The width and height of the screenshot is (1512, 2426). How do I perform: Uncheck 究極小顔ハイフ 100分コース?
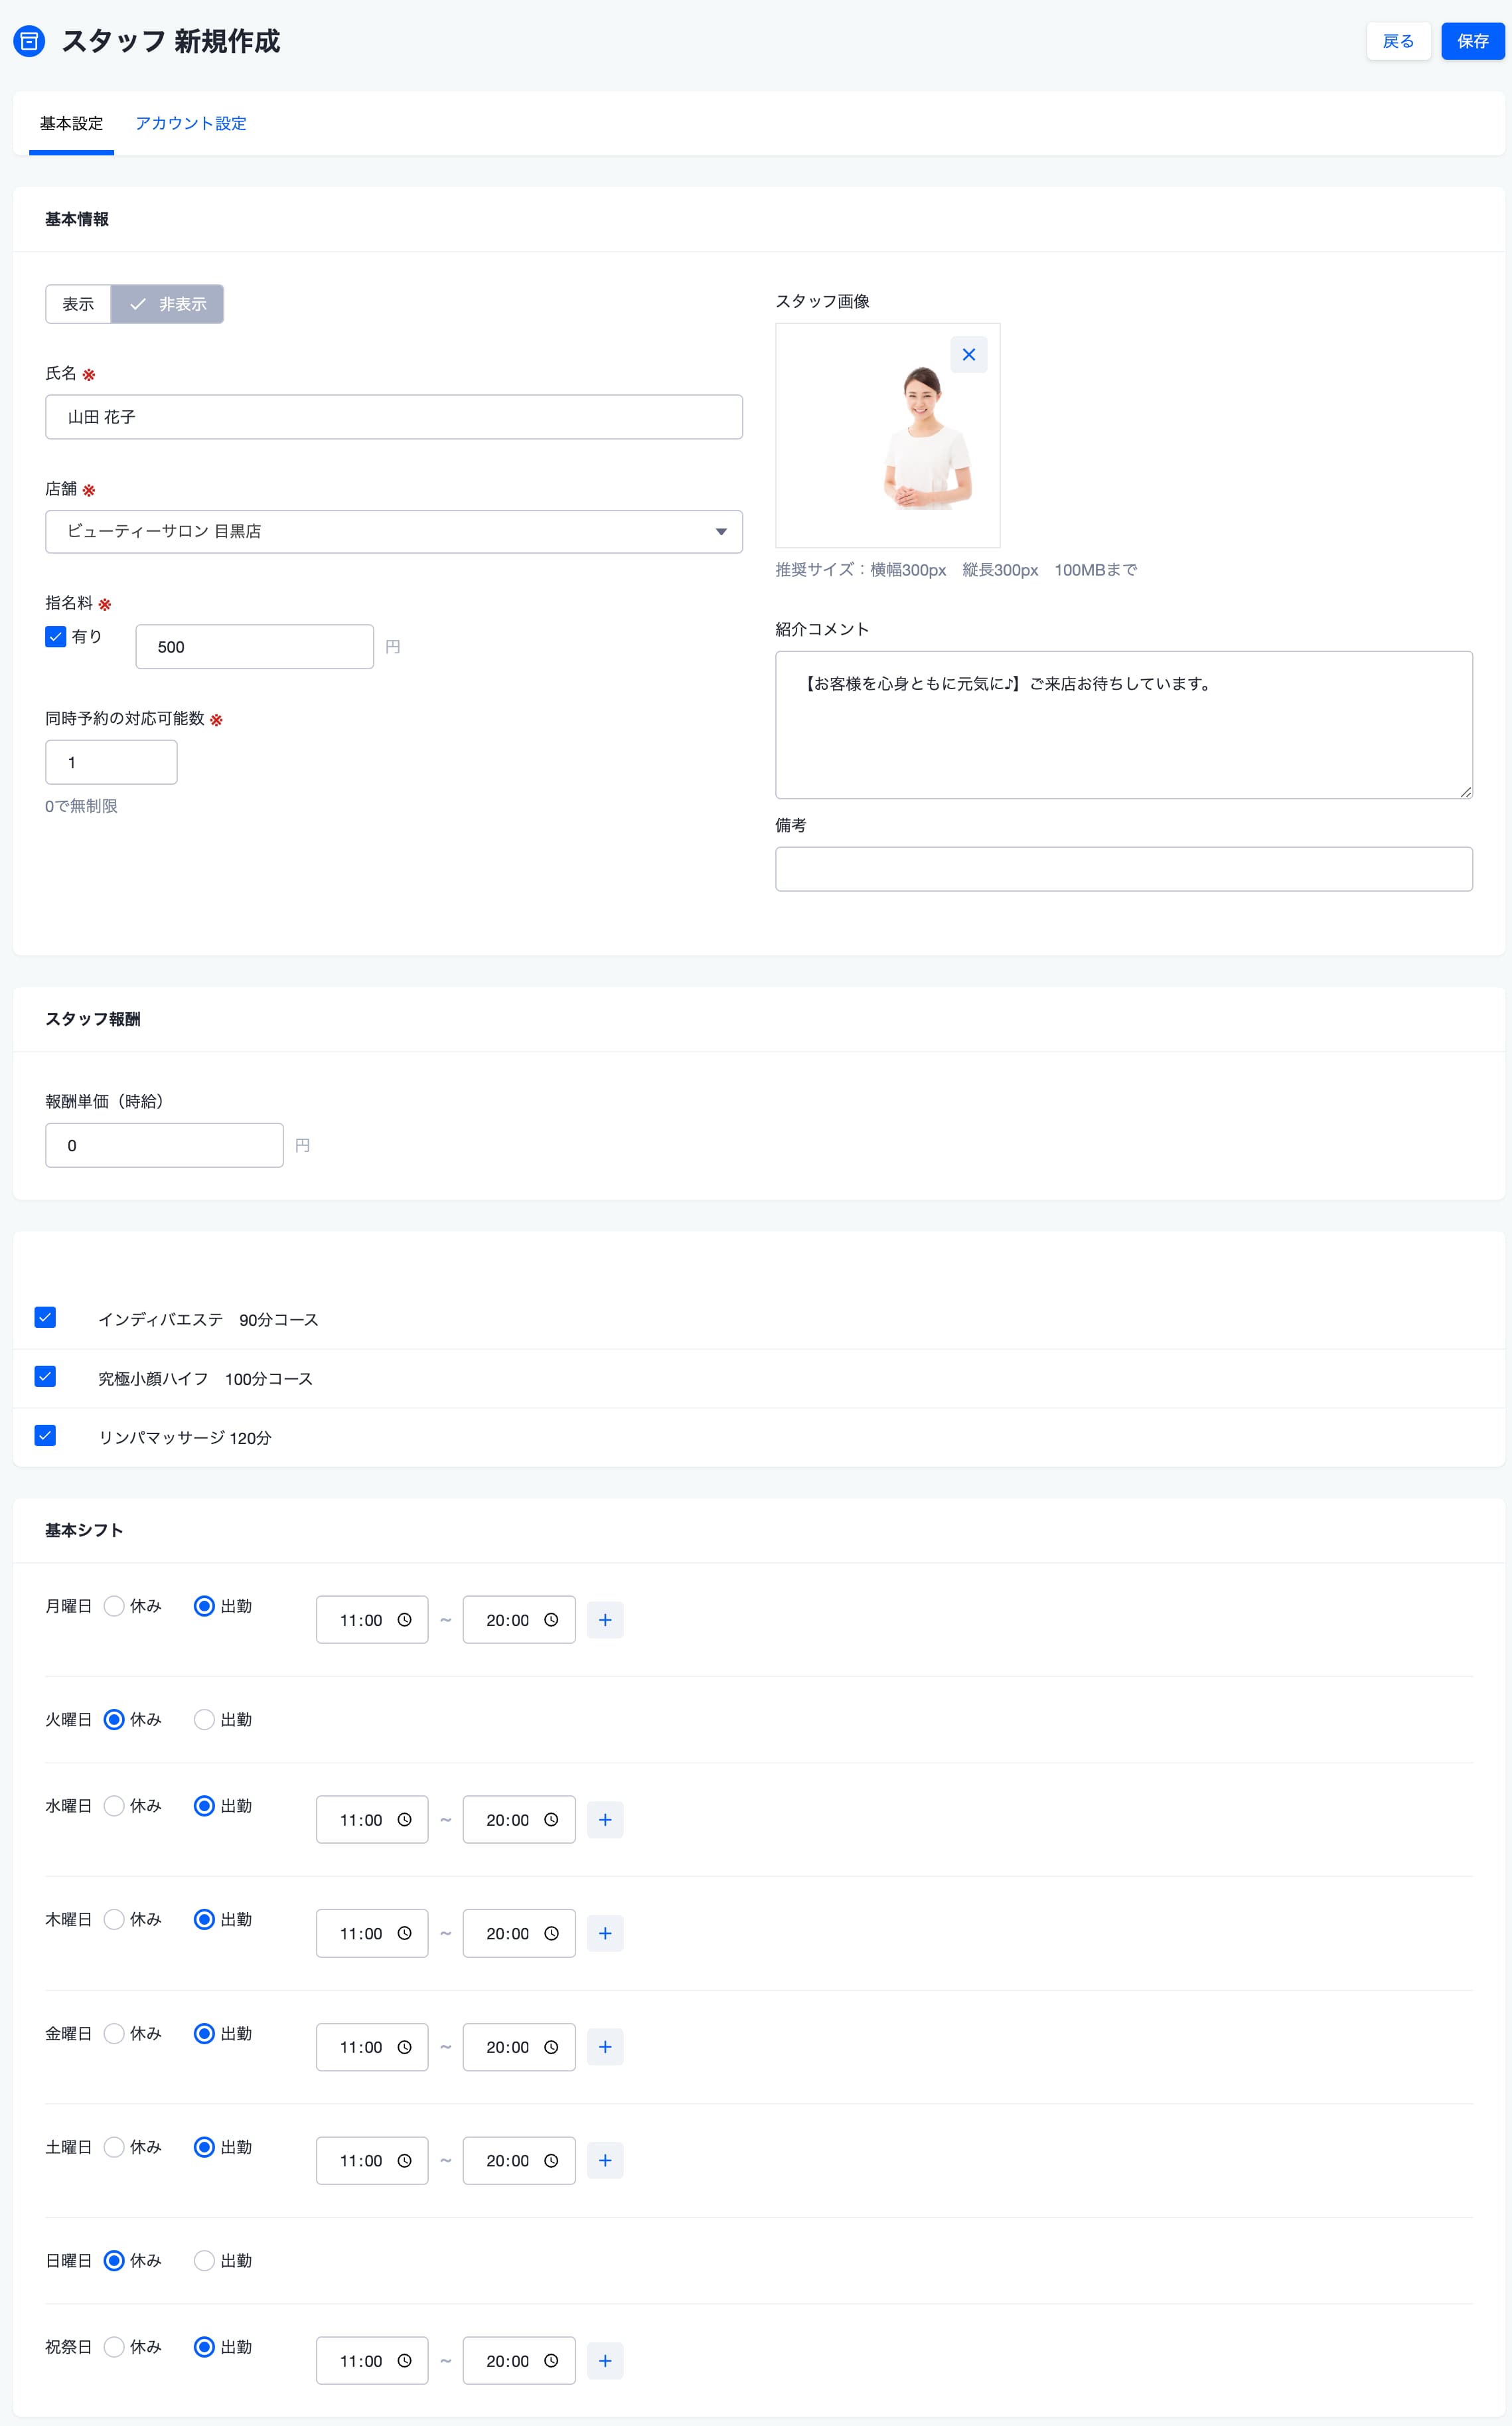(45, 1376)
